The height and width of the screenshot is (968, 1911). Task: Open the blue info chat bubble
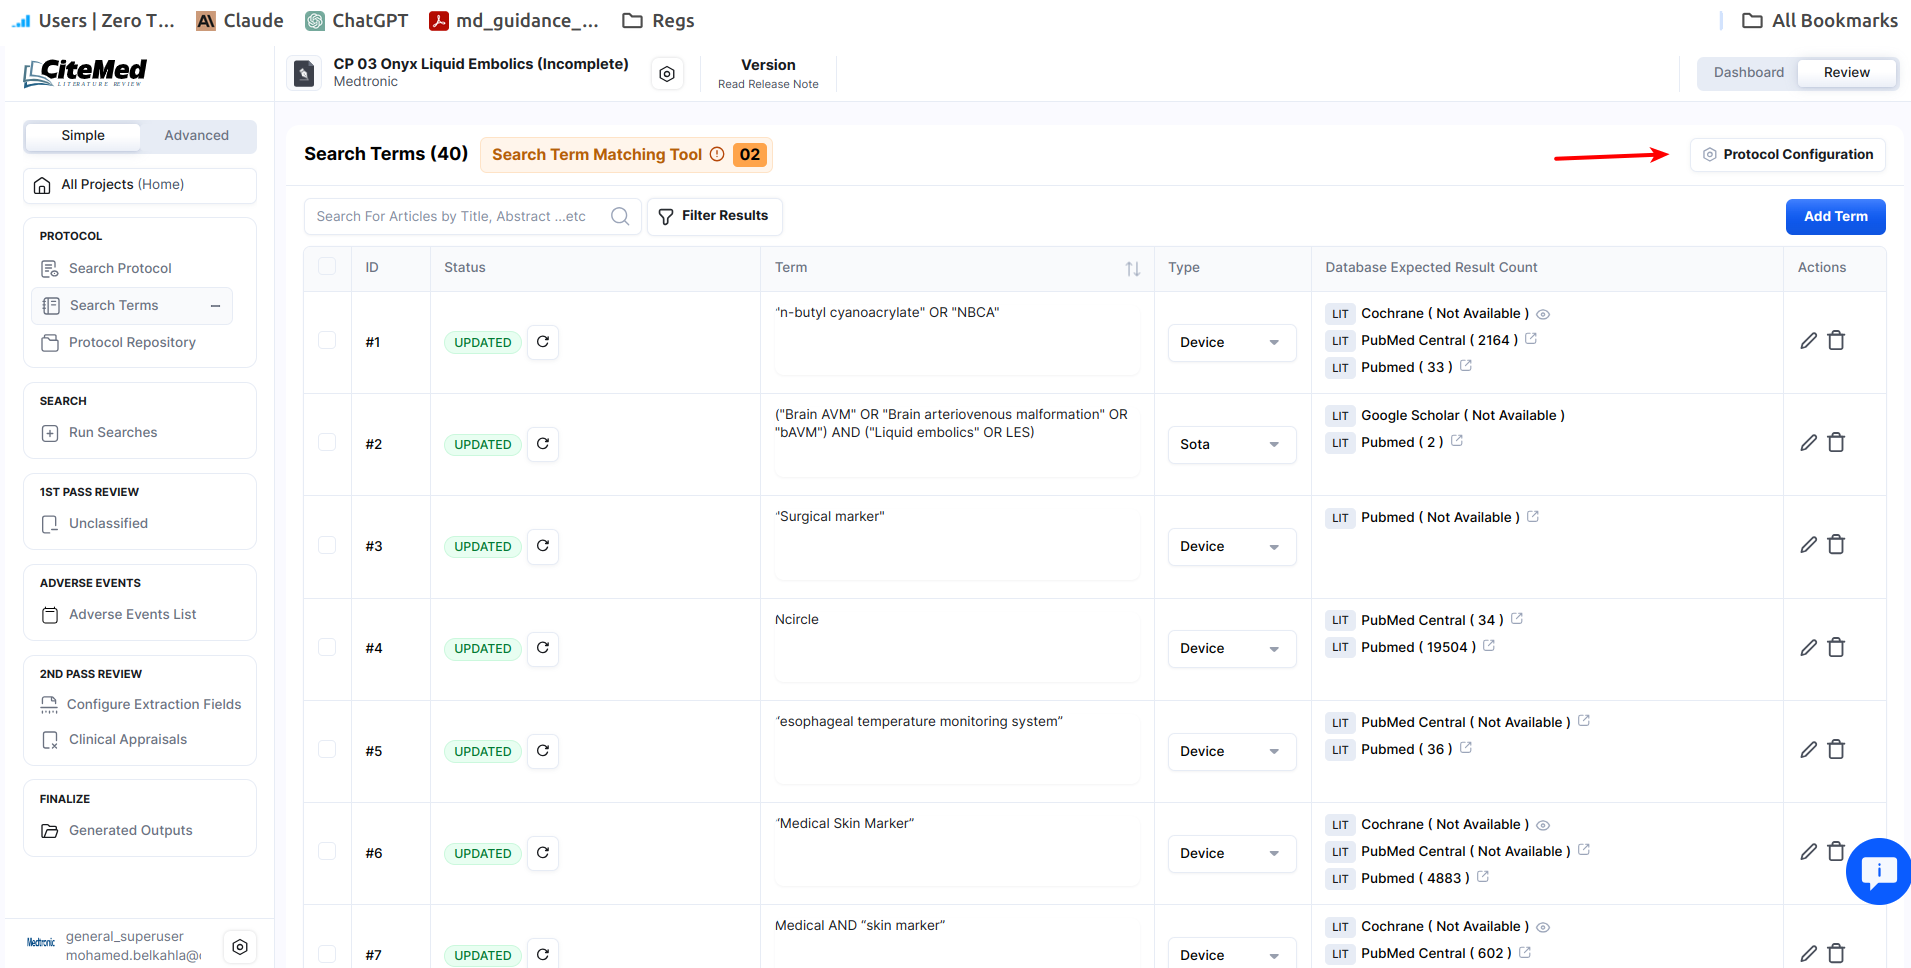[1878, 871]
